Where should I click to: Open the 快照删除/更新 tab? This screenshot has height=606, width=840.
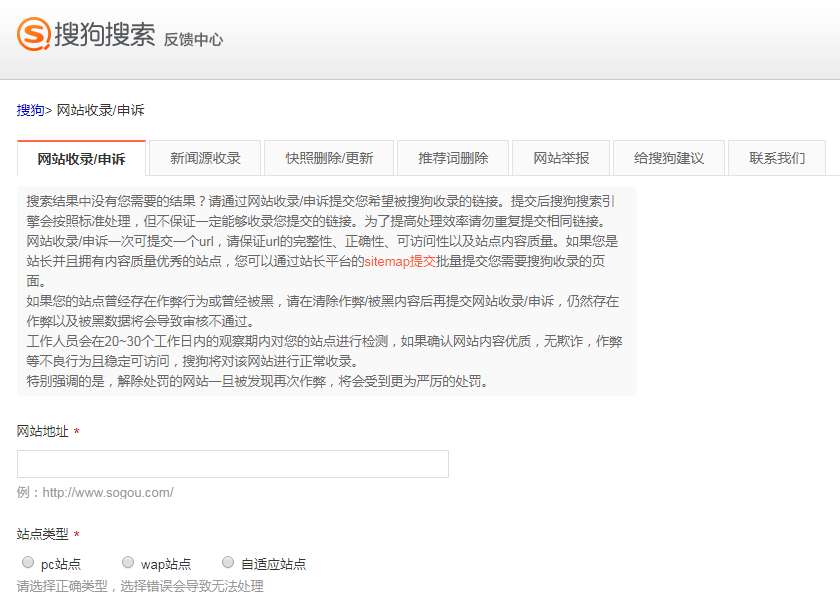(329, 158)
